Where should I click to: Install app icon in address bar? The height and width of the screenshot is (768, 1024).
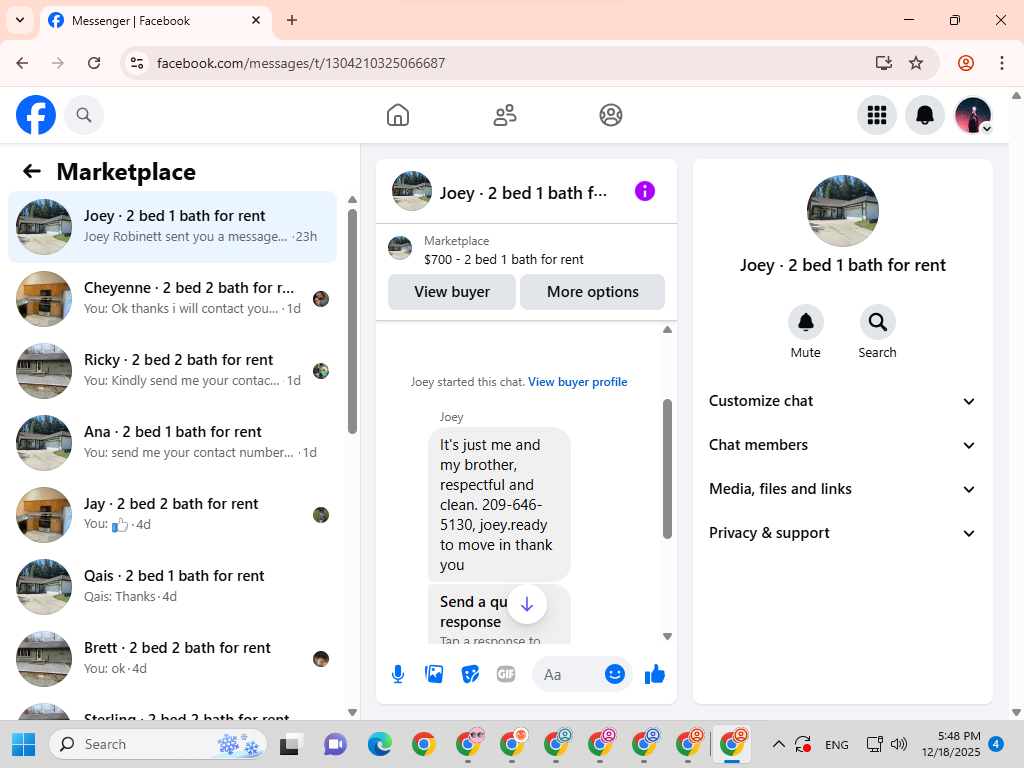click(x=884, y=63)
